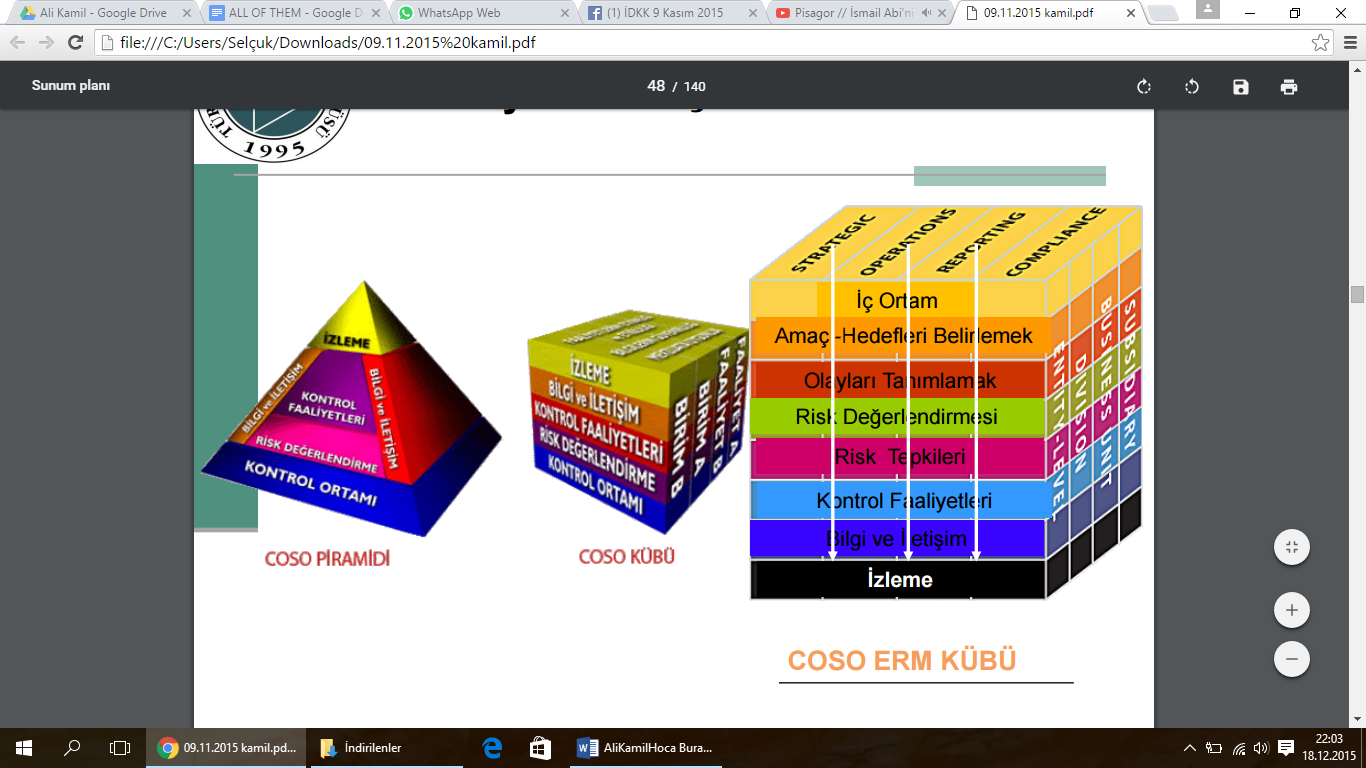
Task: Rotate the PDF clockwise
Action: [x=1144, y=87]
